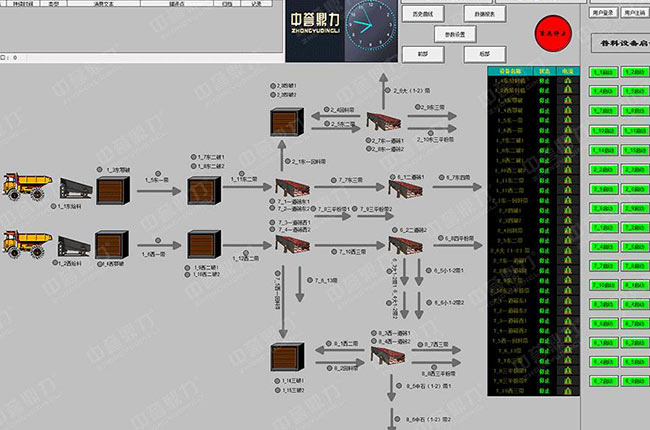Click the bottom-left crusher box 1_14
650x430 pixels.
(288, 359)
